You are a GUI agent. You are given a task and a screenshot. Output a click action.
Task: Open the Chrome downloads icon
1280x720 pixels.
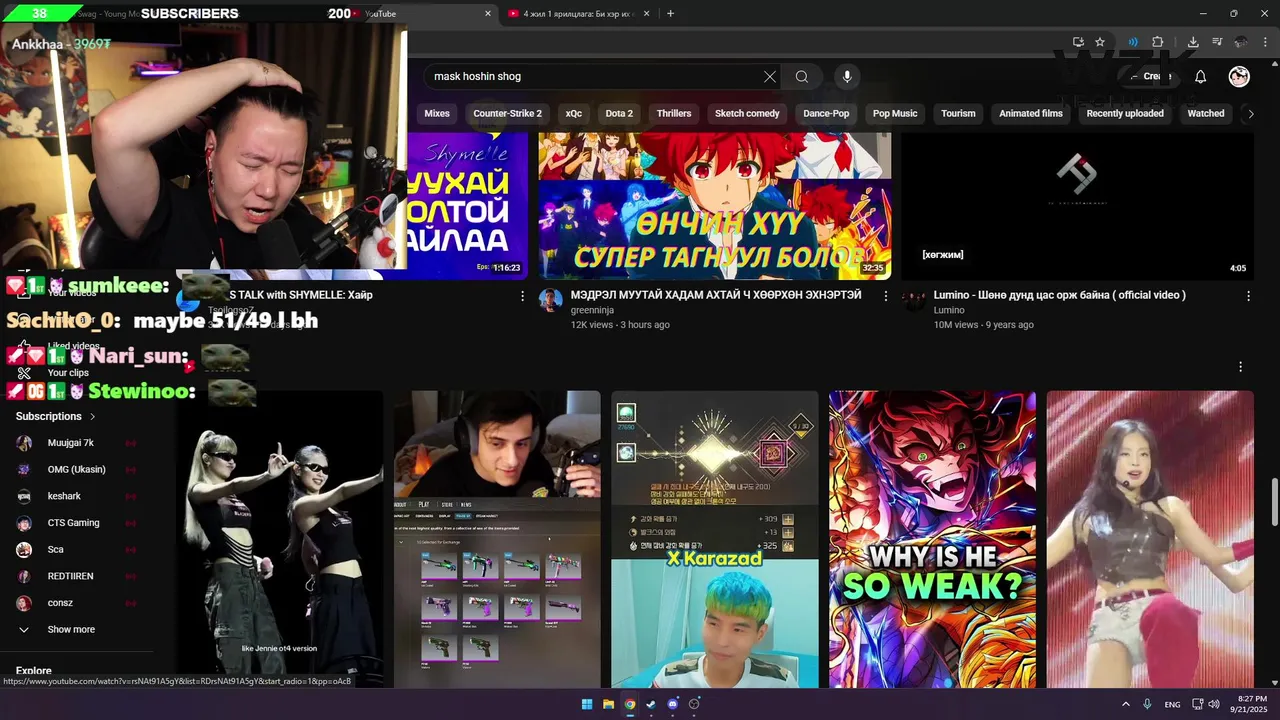pos(1193,42)
